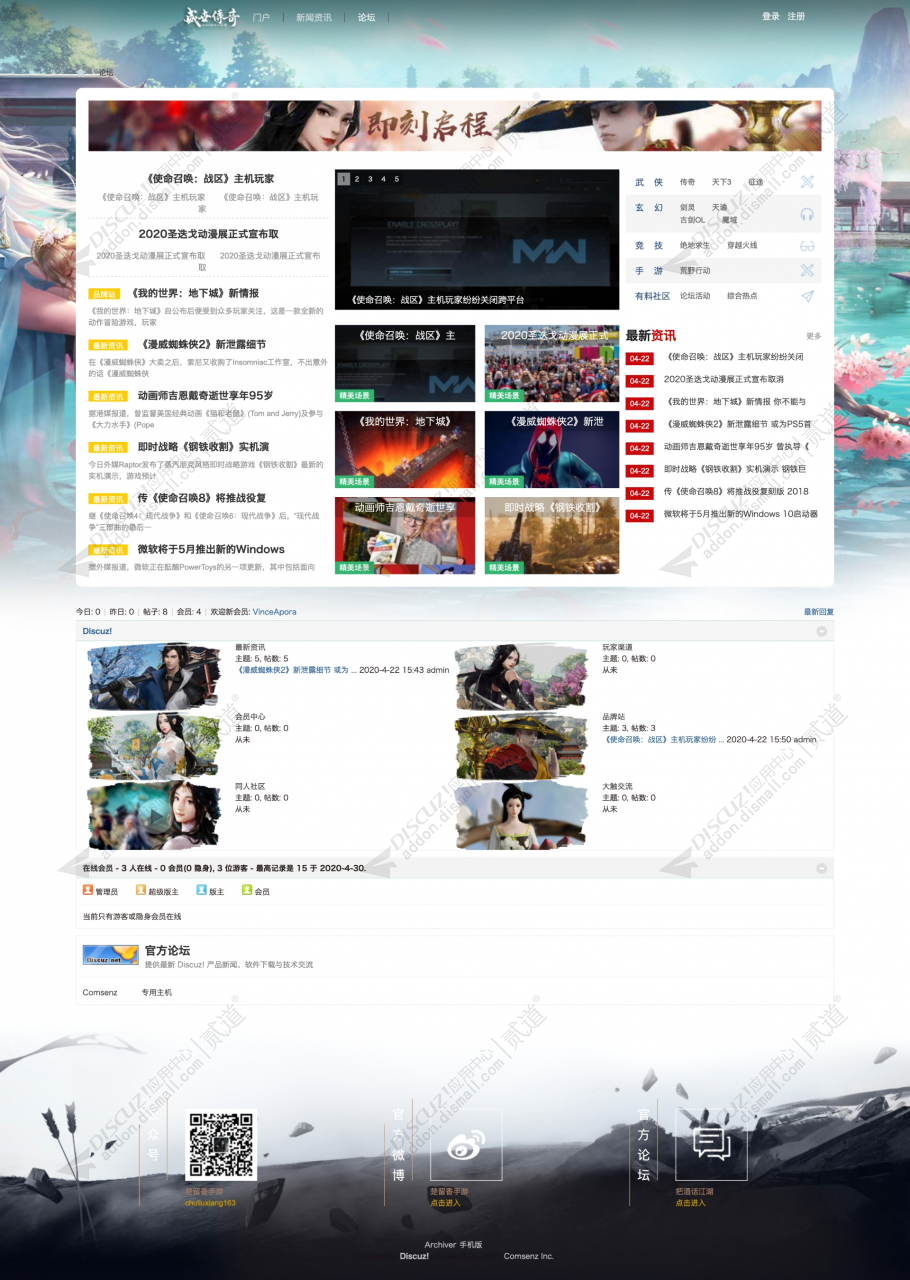Open the 天下3 game link
Screen dimensions: 910x1280
click(x=721, y=182)
